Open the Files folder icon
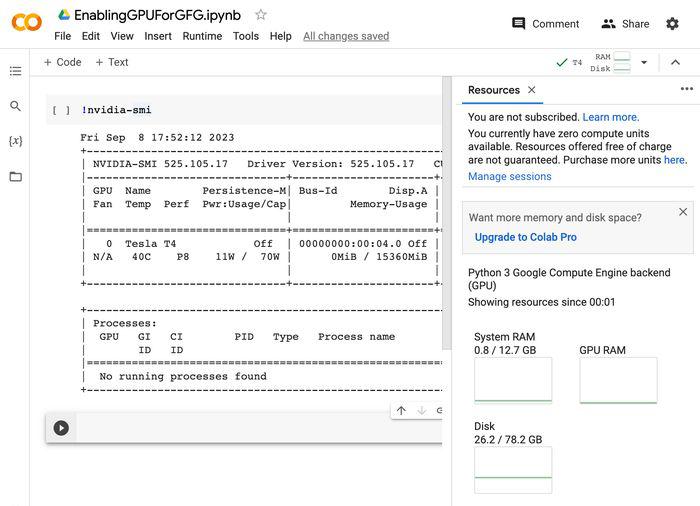The height and width of the screenshot is (506, 700). click(15, 176)
